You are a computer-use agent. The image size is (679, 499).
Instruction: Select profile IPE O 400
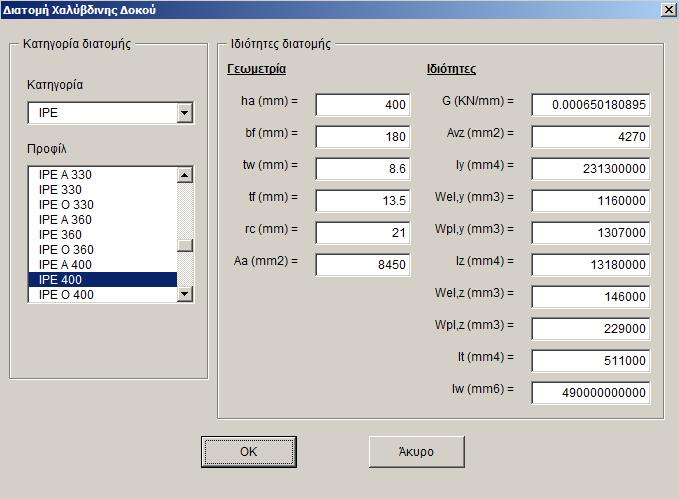coord(103,295)
